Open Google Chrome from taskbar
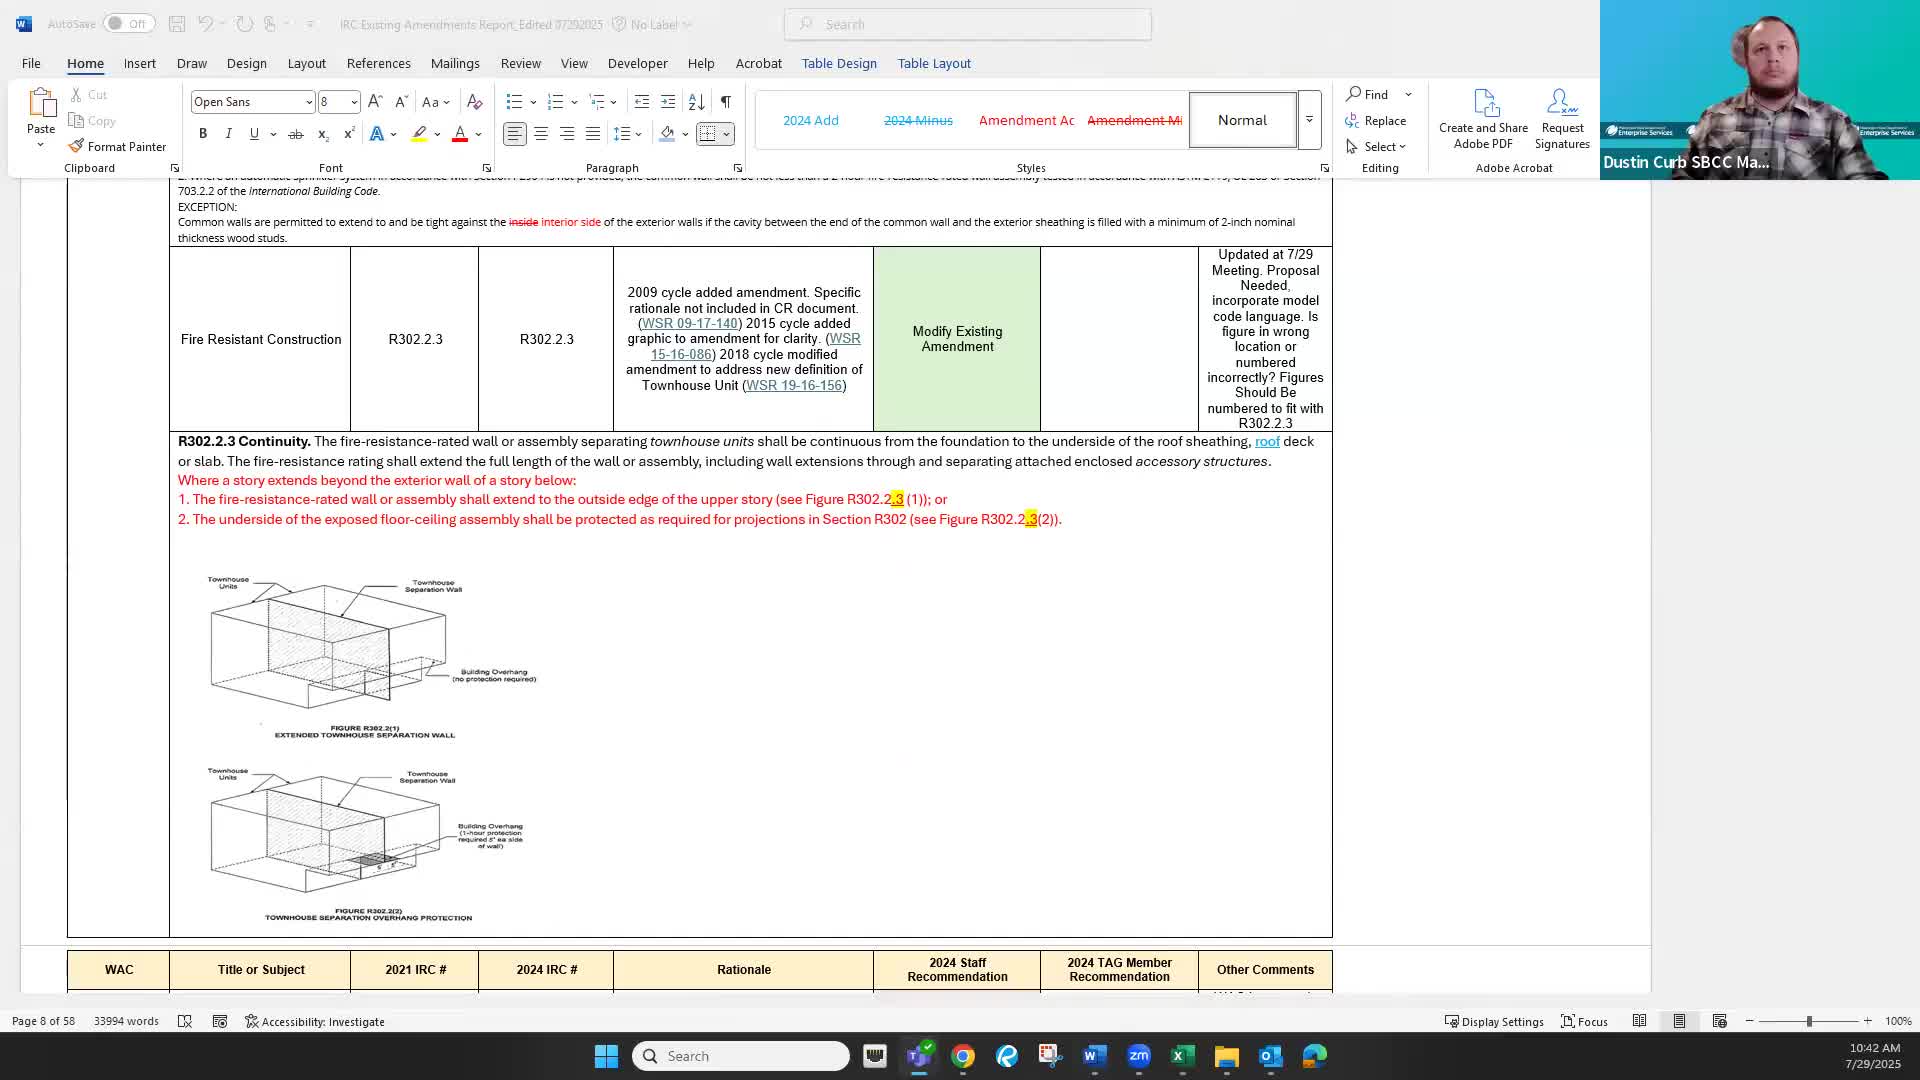This screenshot has height=1080, width=1920. pyautogui.click(x=963, y=1056)
